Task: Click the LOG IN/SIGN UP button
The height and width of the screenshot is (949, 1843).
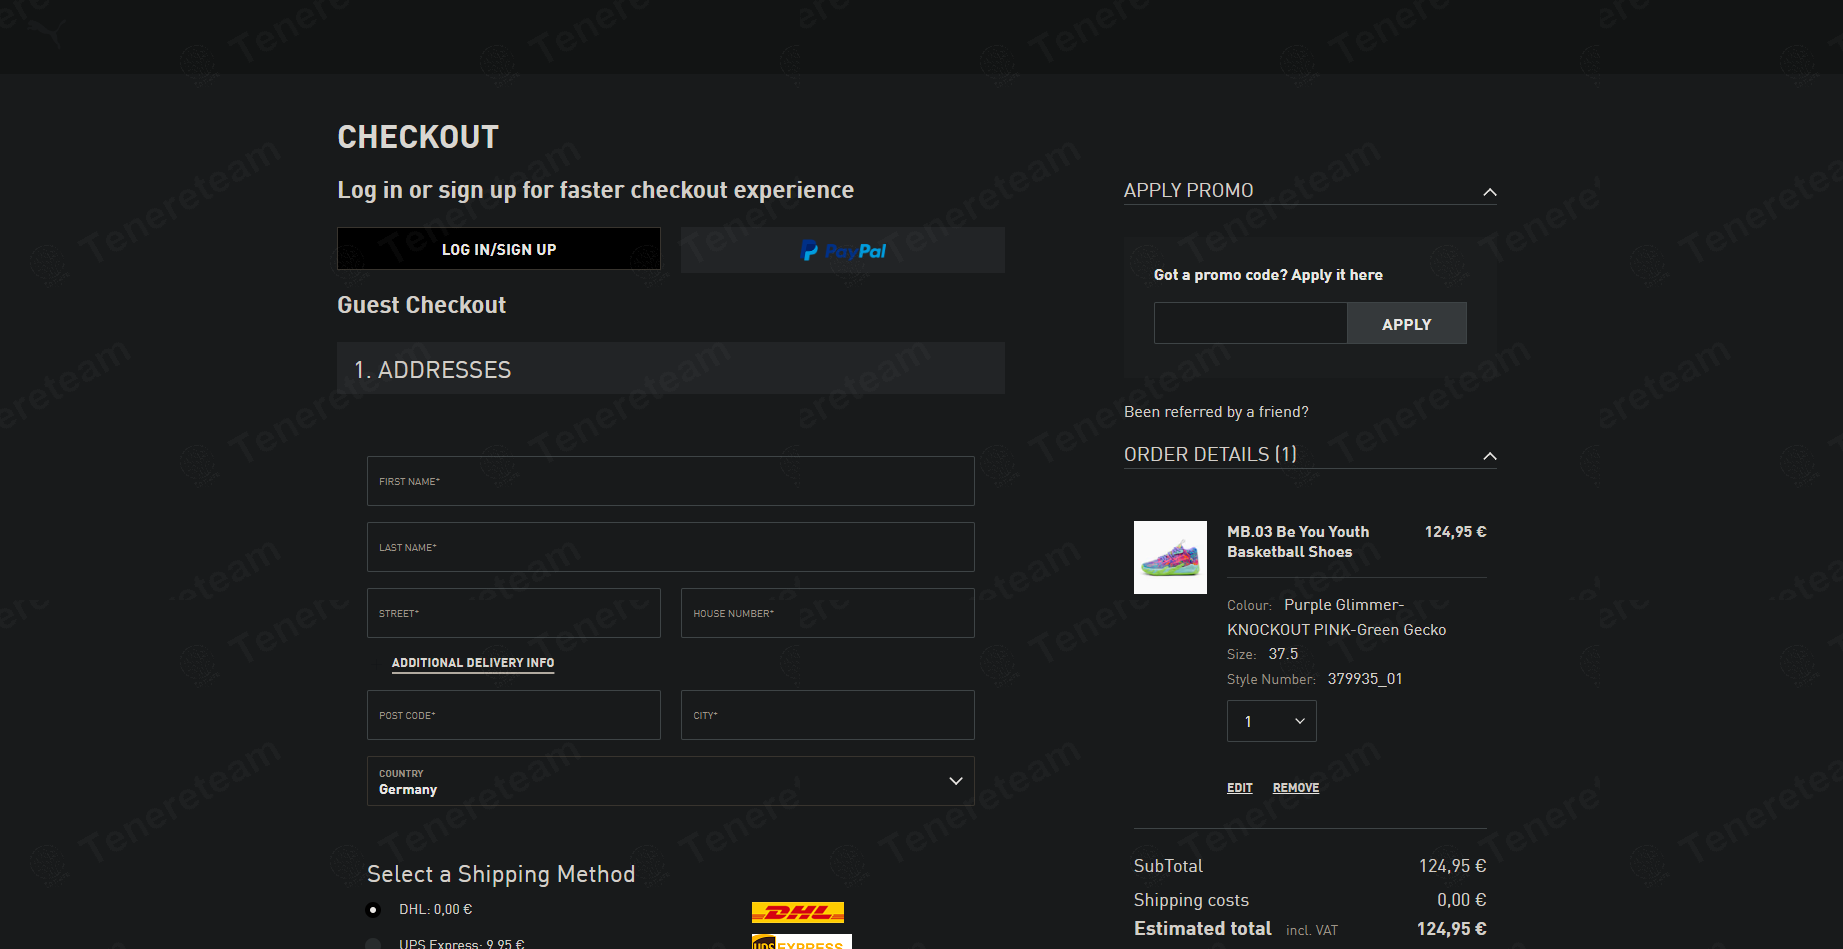Action: click(498, 249)
